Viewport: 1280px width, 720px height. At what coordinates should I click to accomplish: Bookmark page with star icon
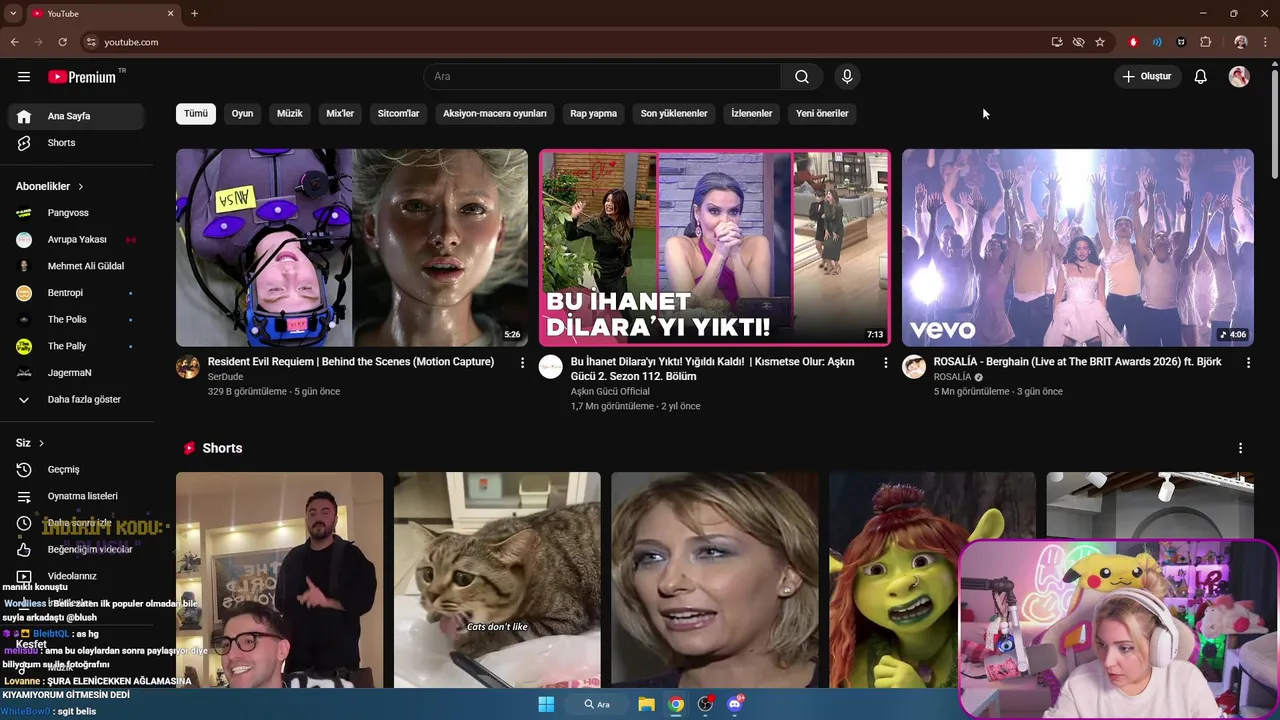[x=1100, y=42]
